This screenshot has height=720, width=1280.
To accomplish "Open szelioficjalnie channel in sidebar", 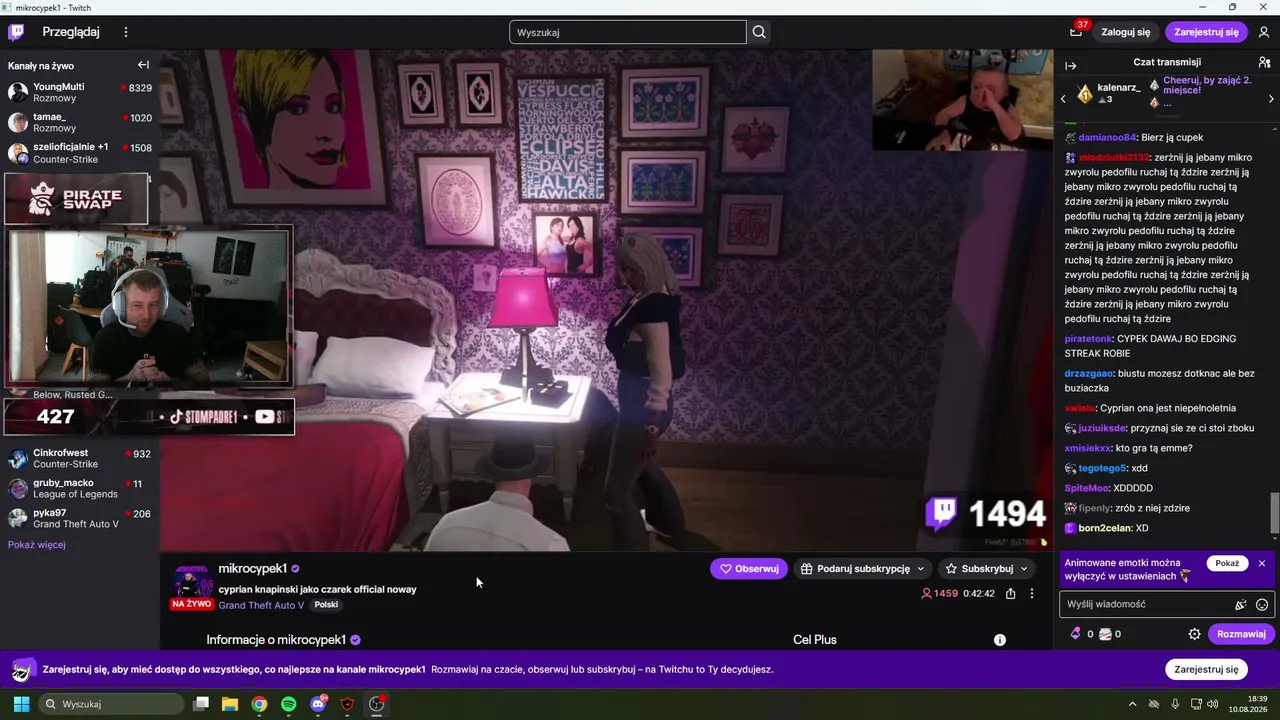I will click(80, 152).
